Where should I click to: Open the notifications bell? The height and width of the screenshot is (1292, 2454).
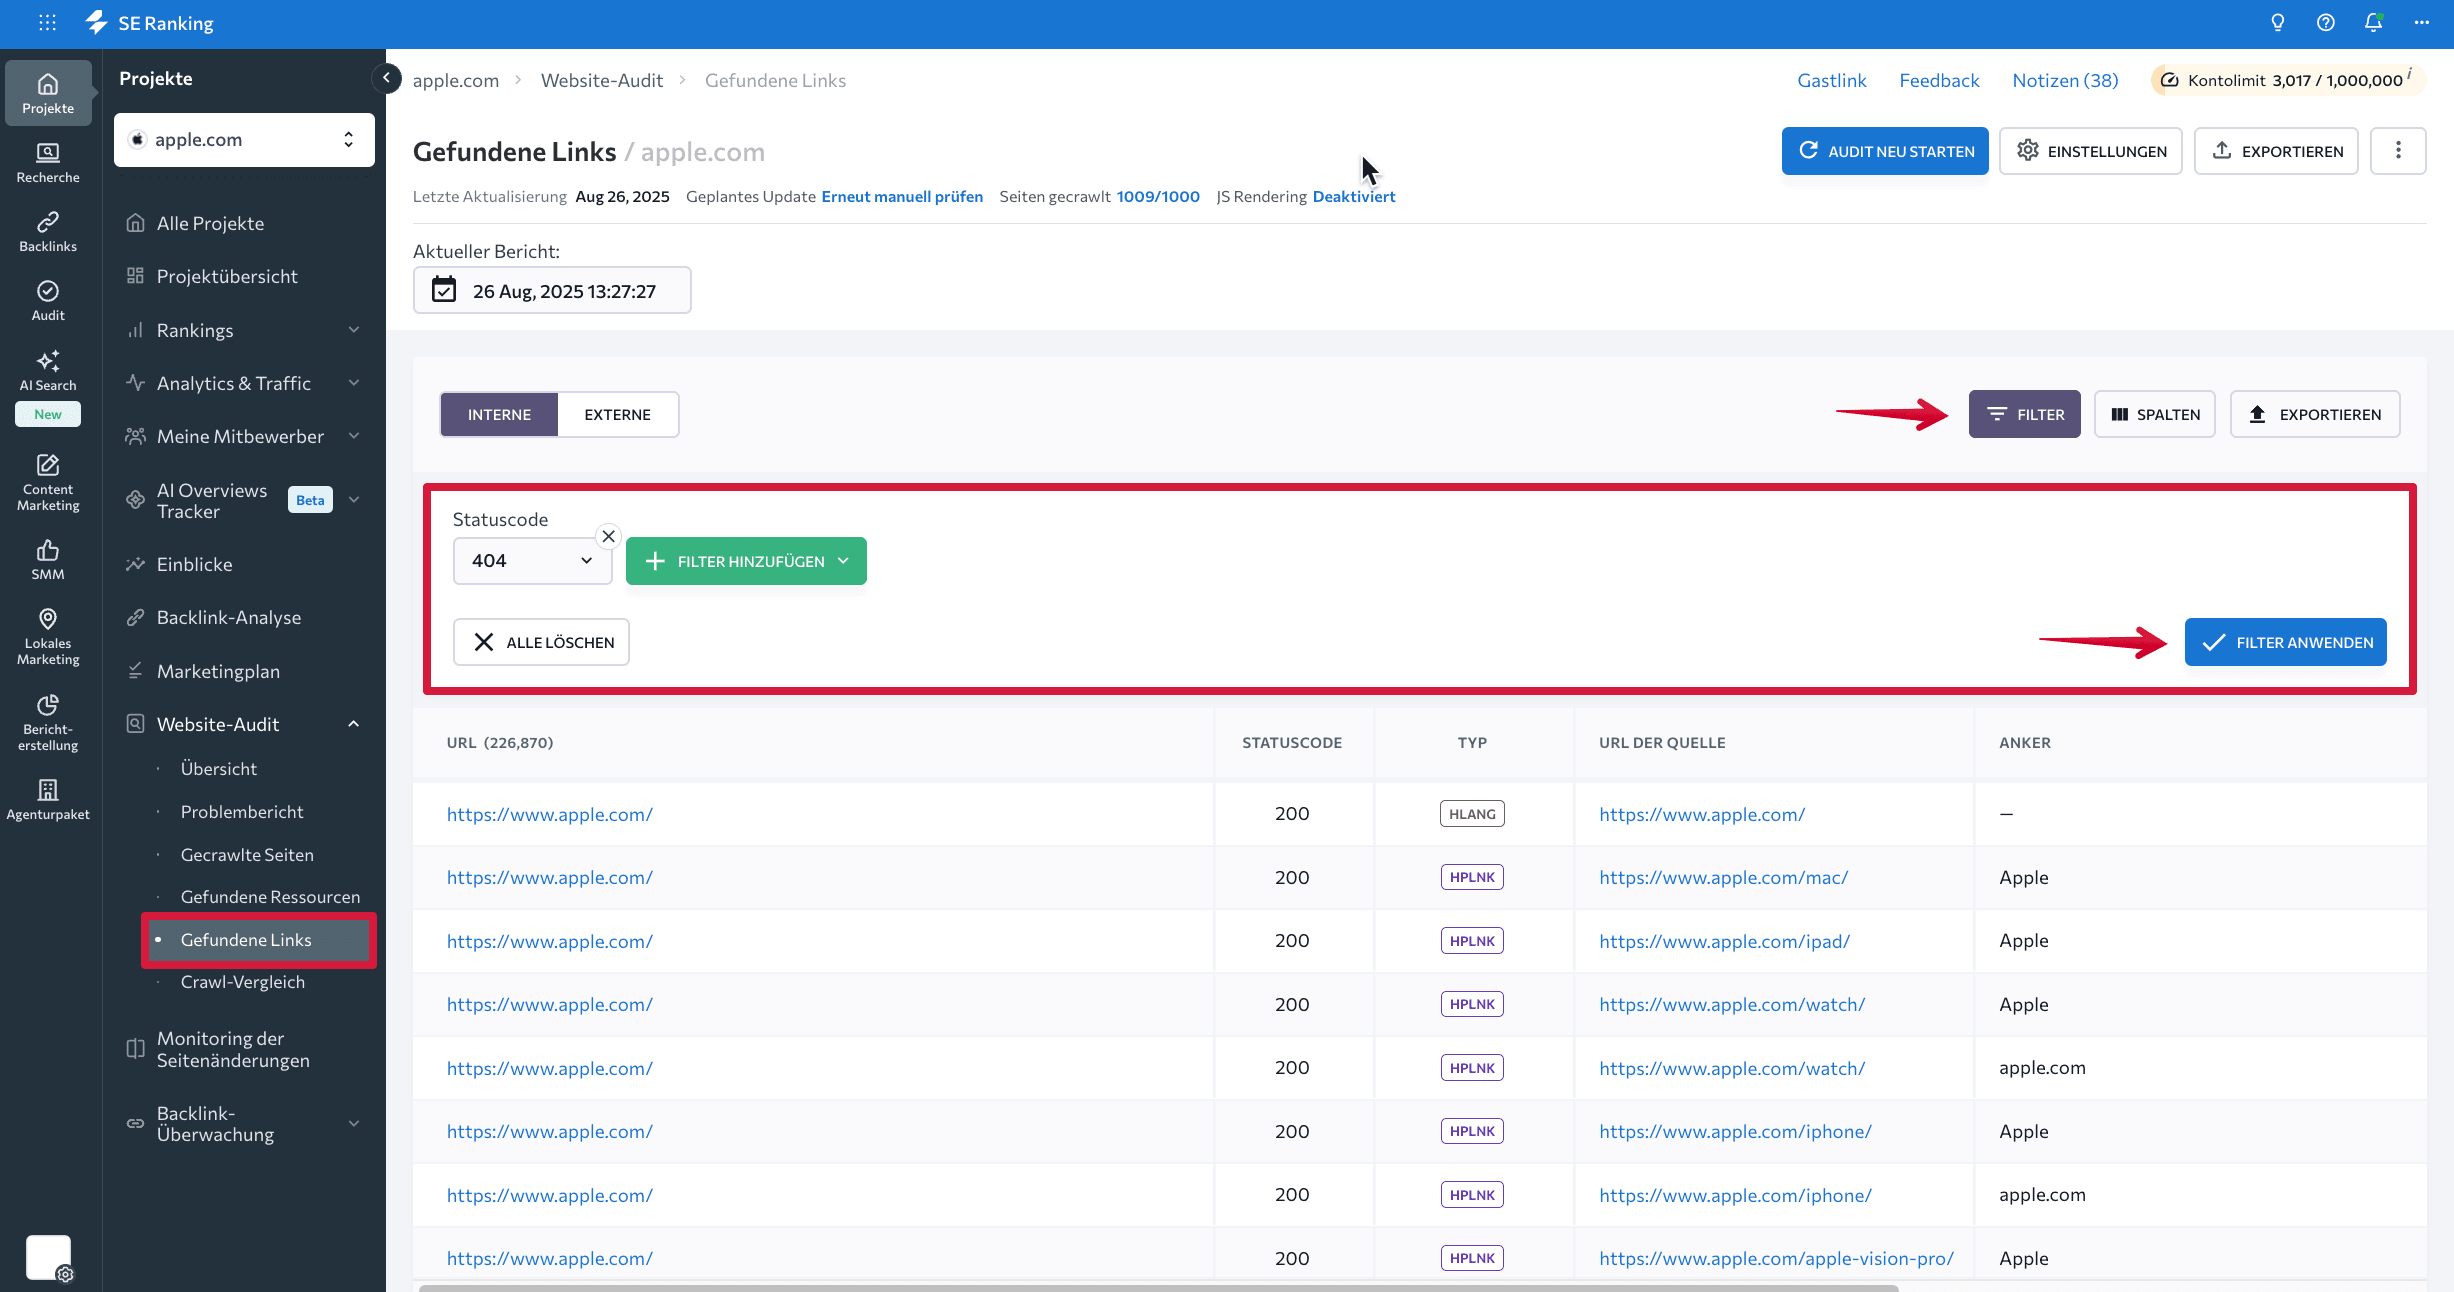tap(2373, 22)
